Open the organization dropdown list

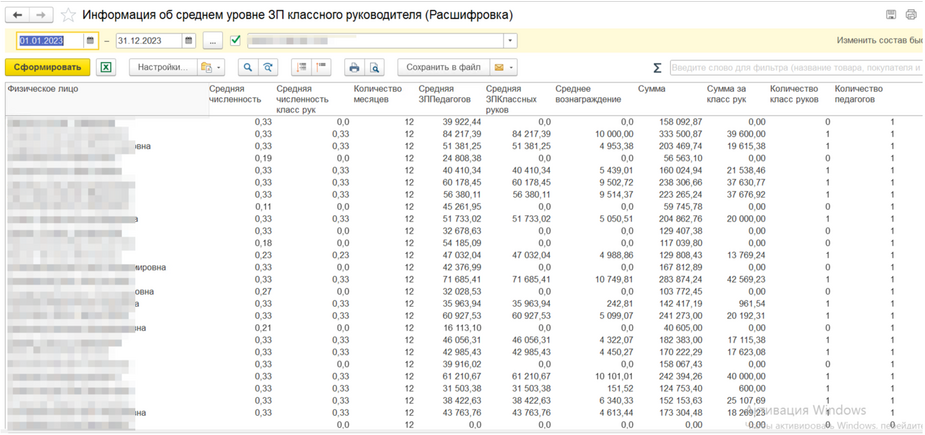[510, 41]
